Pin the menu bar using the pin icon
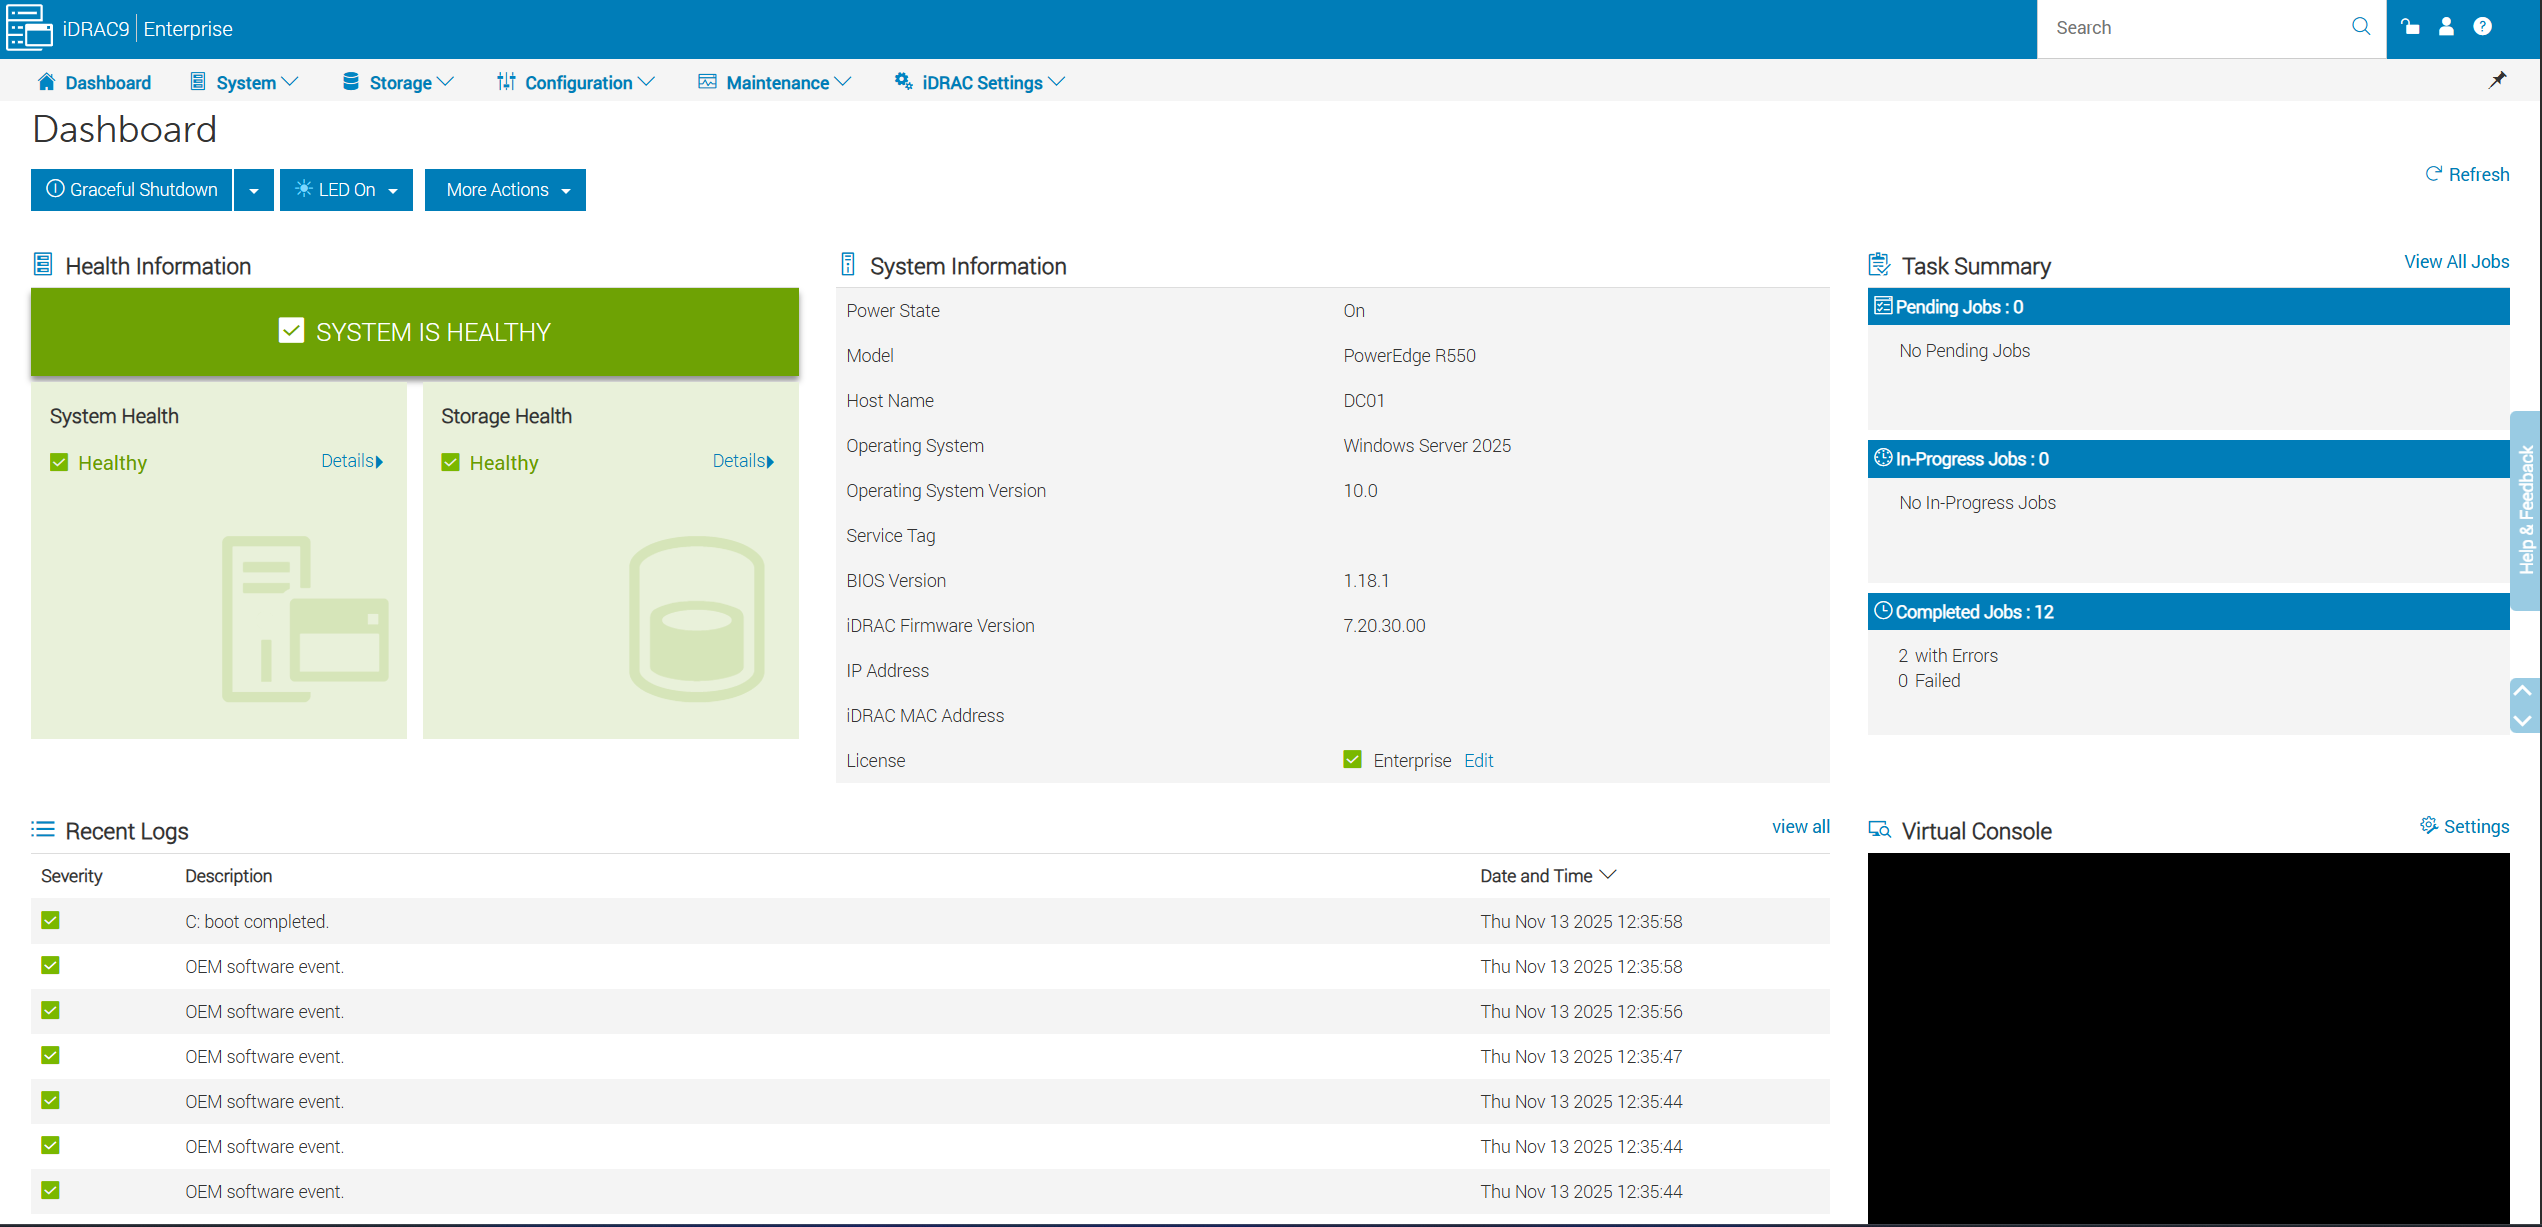Screen dimensions: 2542x1227 2497,80
